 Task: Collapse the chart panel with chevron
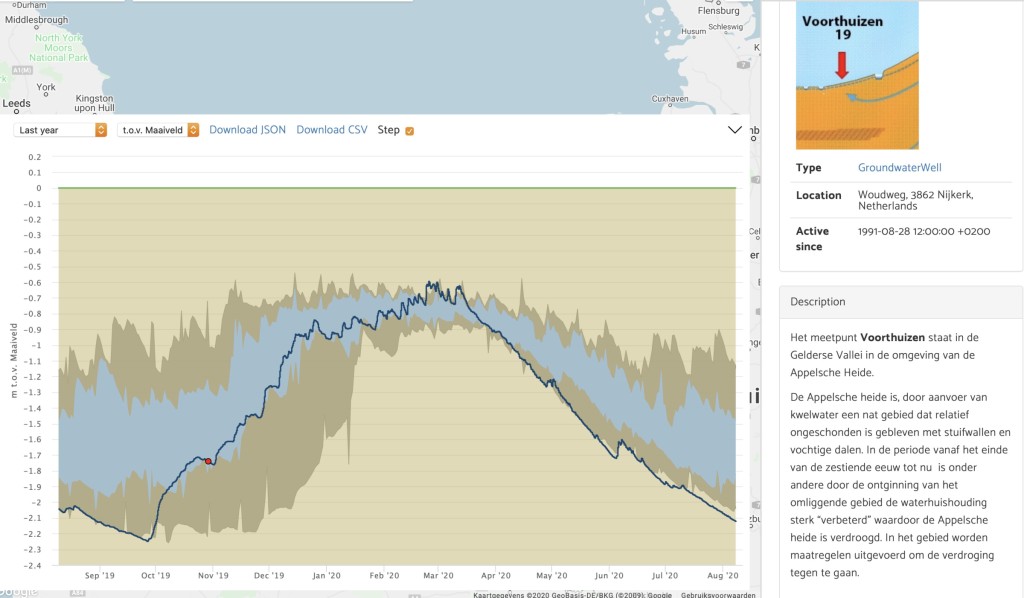735,130
